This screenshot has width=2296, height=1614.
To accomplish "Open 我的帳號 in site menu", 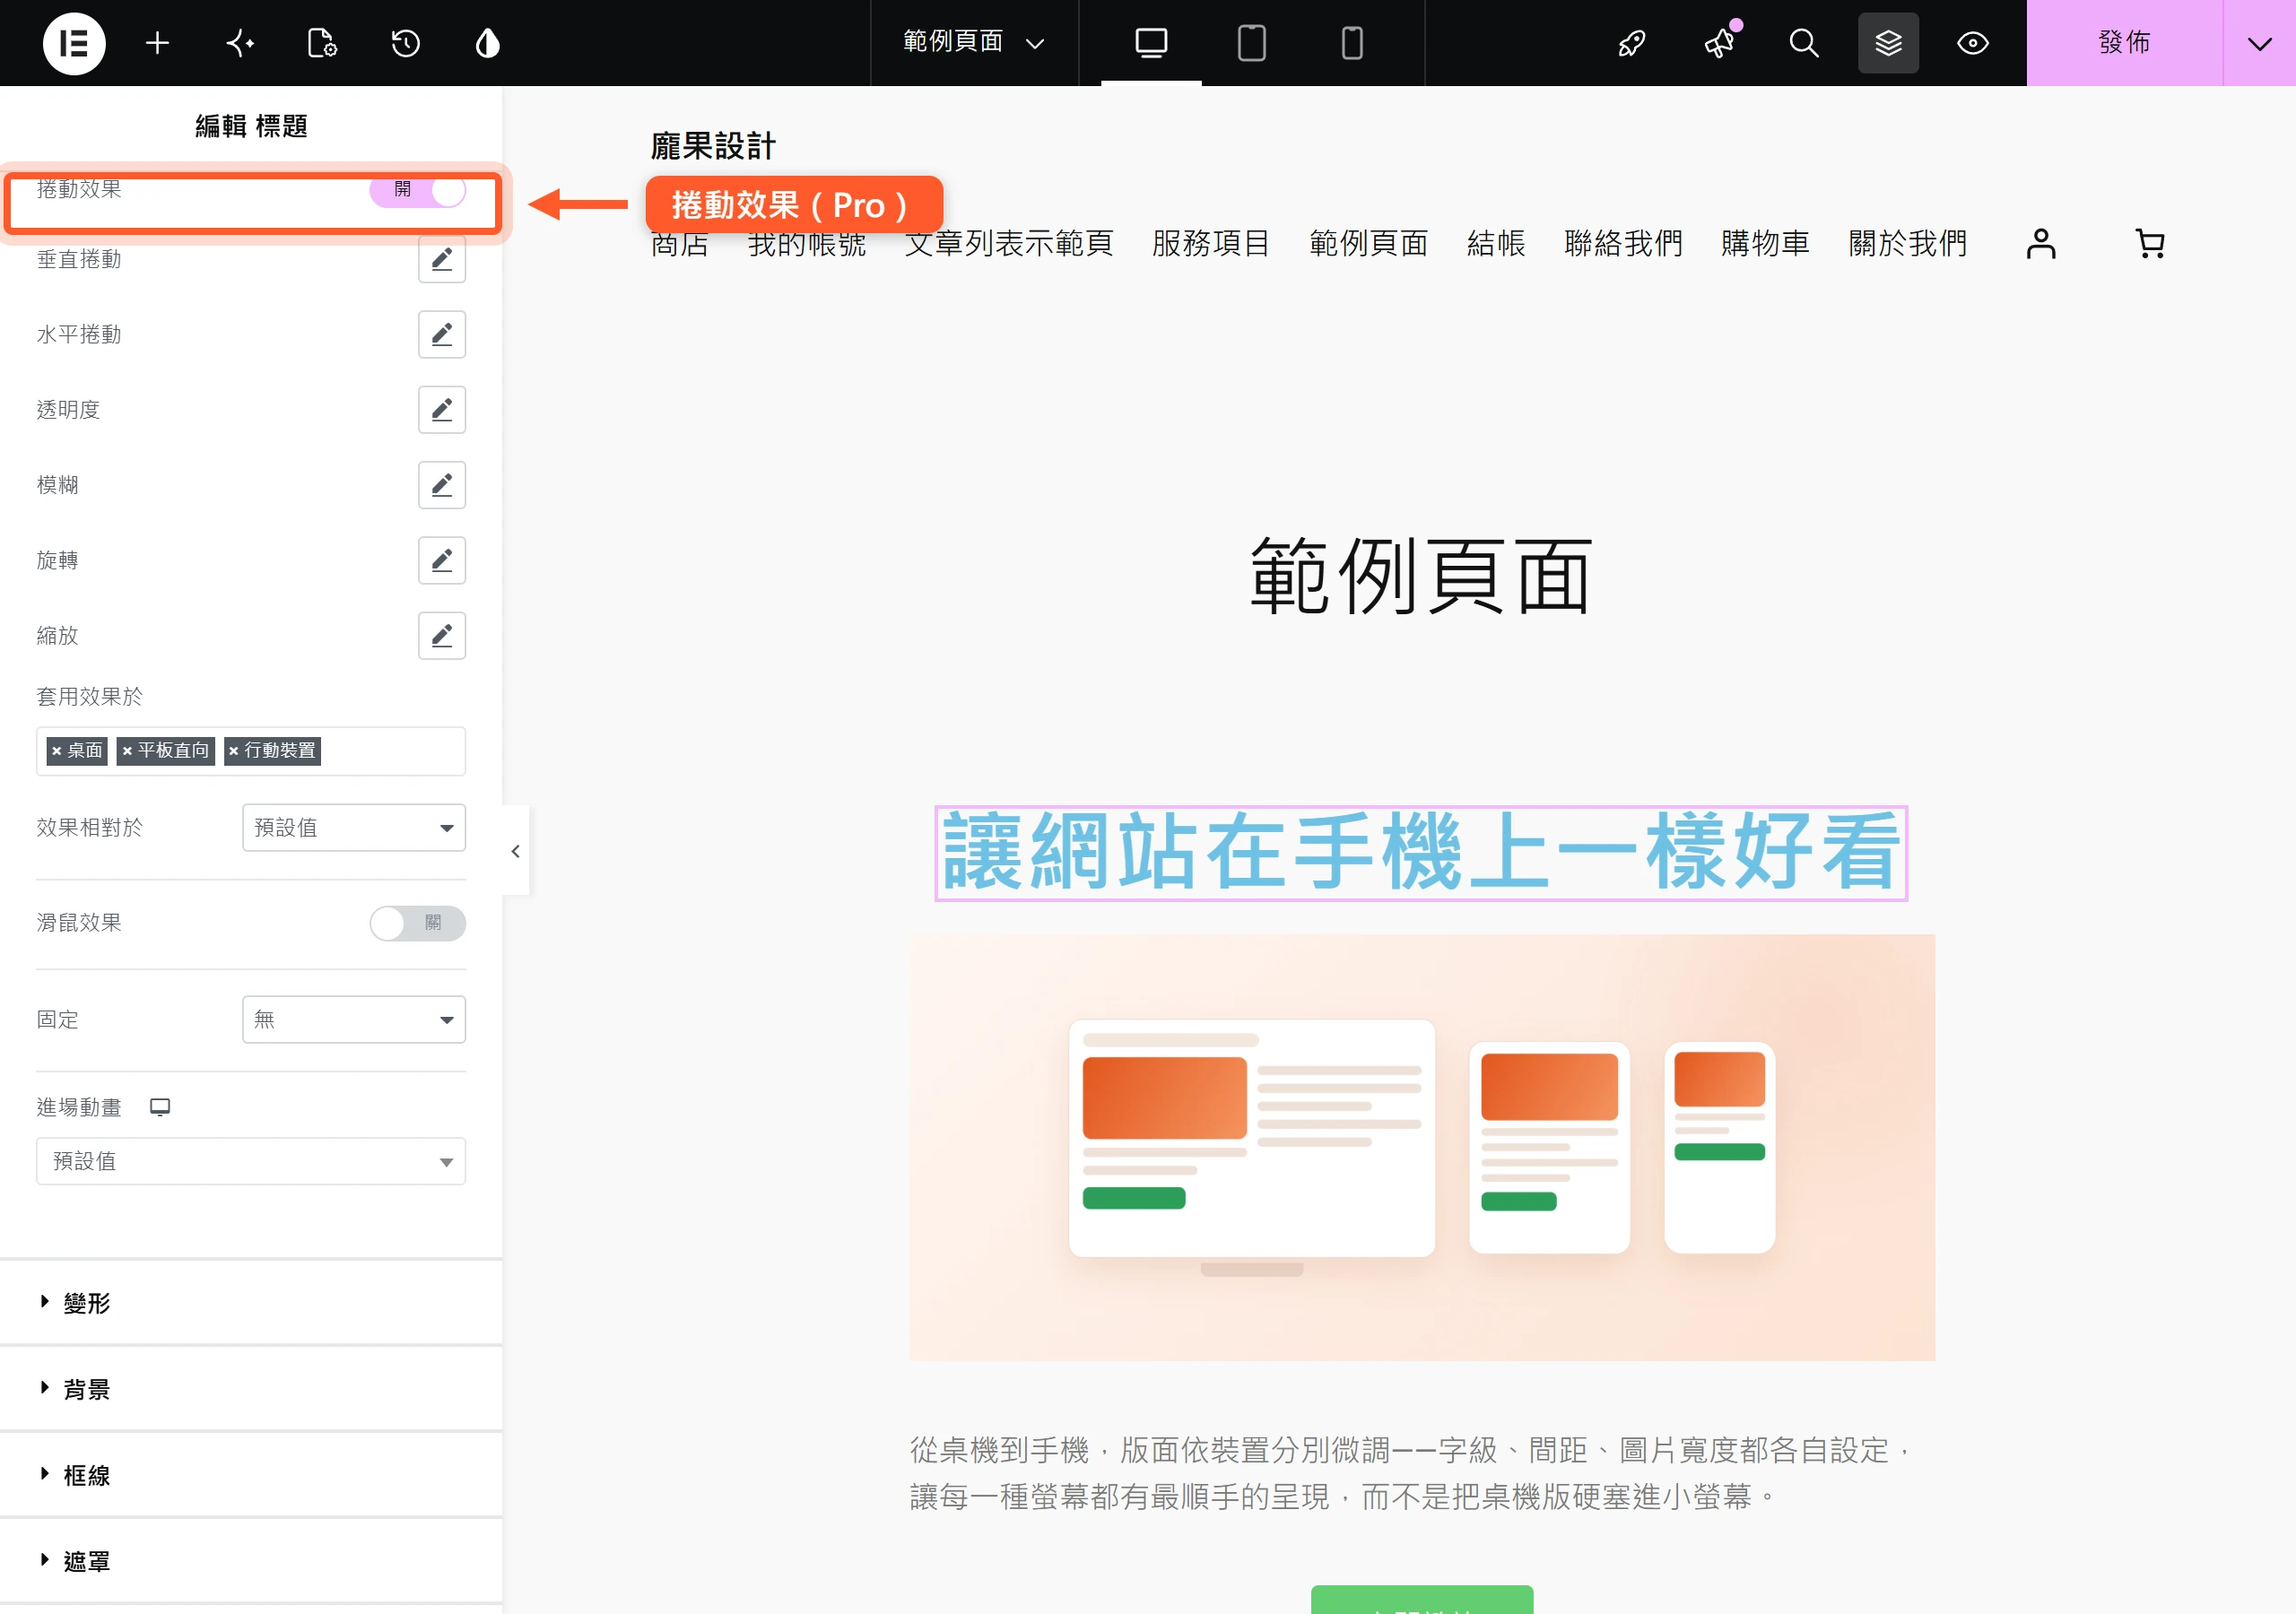I will click(806, 243).
